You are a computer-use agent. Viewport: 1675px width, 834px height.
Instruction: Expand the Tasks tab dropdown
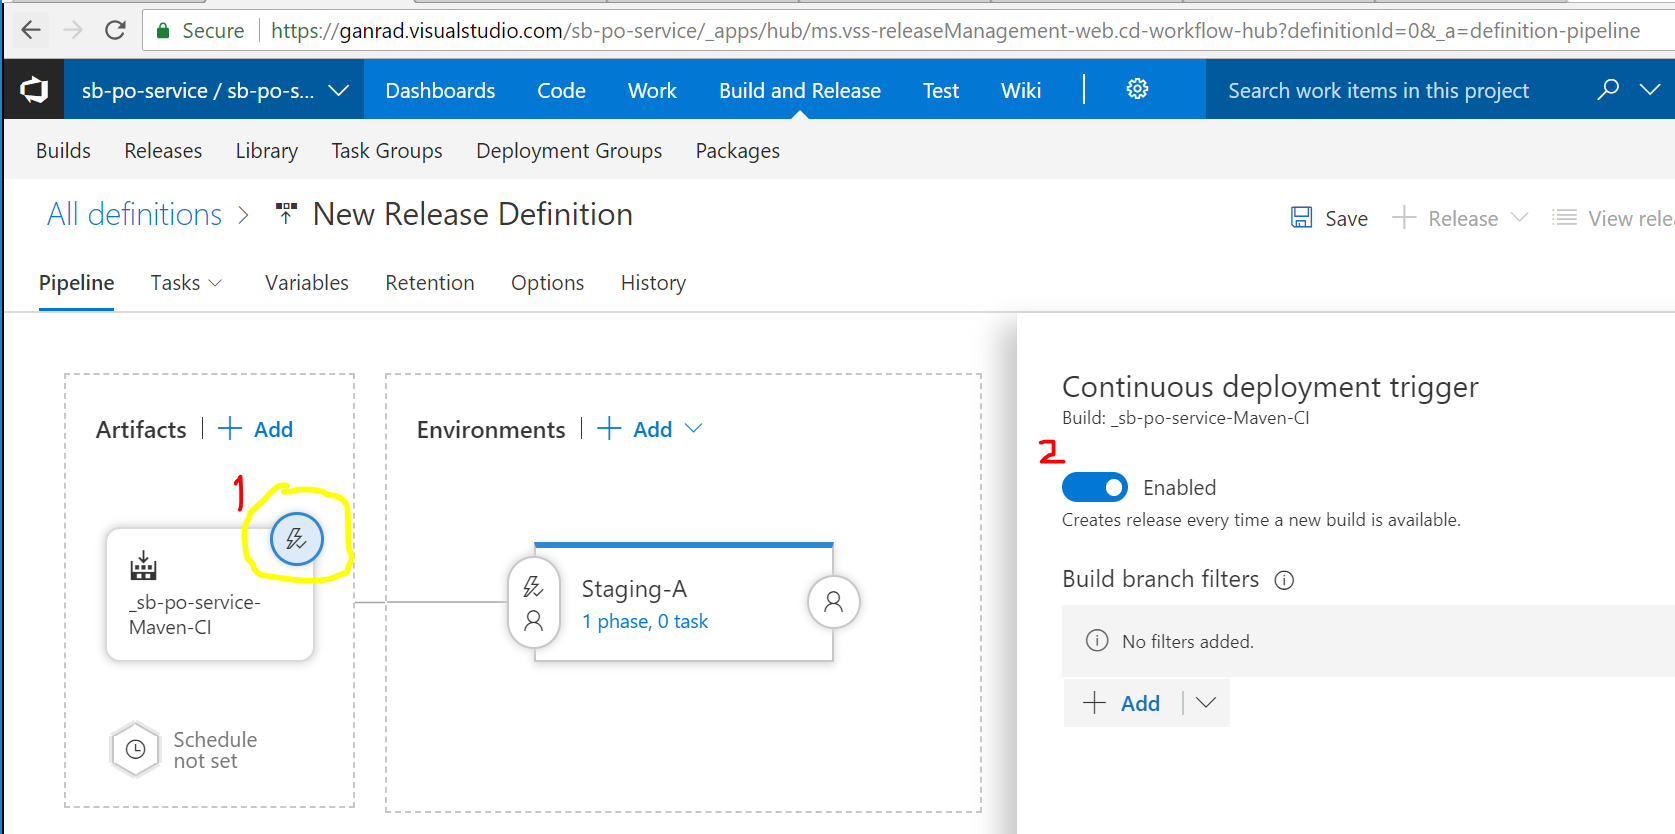215,283
